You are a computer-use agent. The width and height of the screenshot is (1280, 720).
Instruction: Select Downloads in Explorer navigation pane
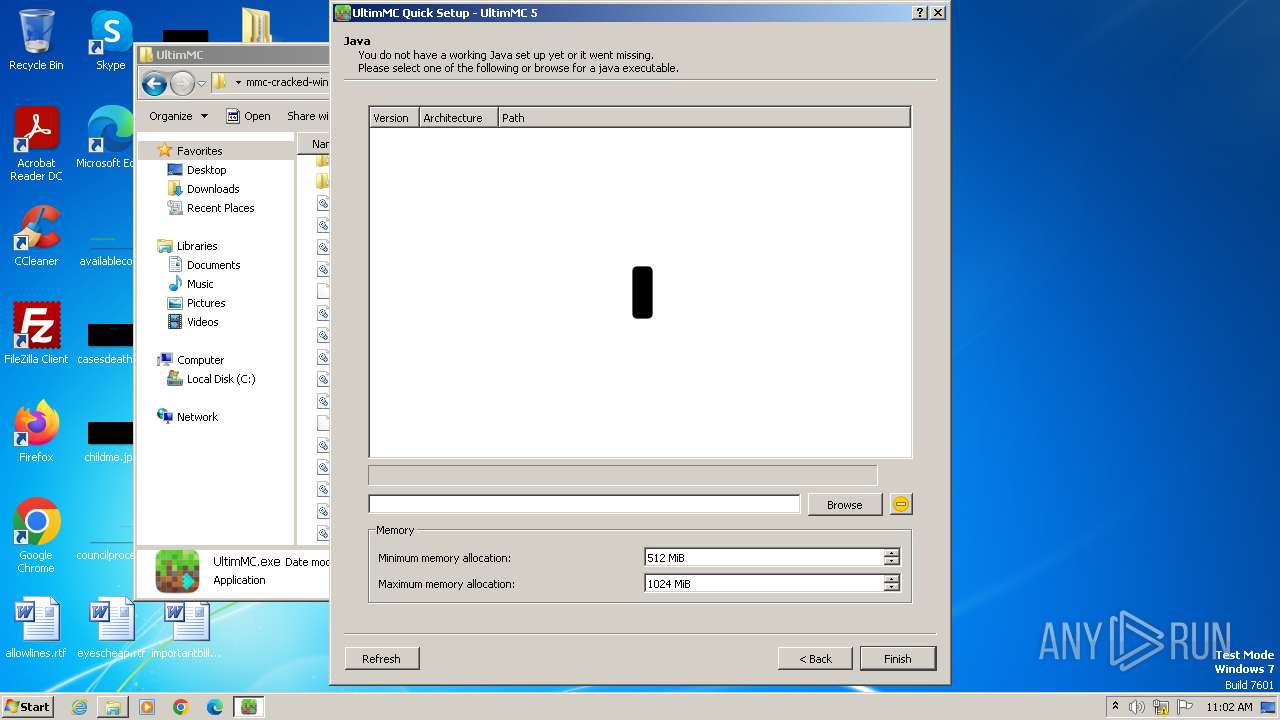(213, 189)
